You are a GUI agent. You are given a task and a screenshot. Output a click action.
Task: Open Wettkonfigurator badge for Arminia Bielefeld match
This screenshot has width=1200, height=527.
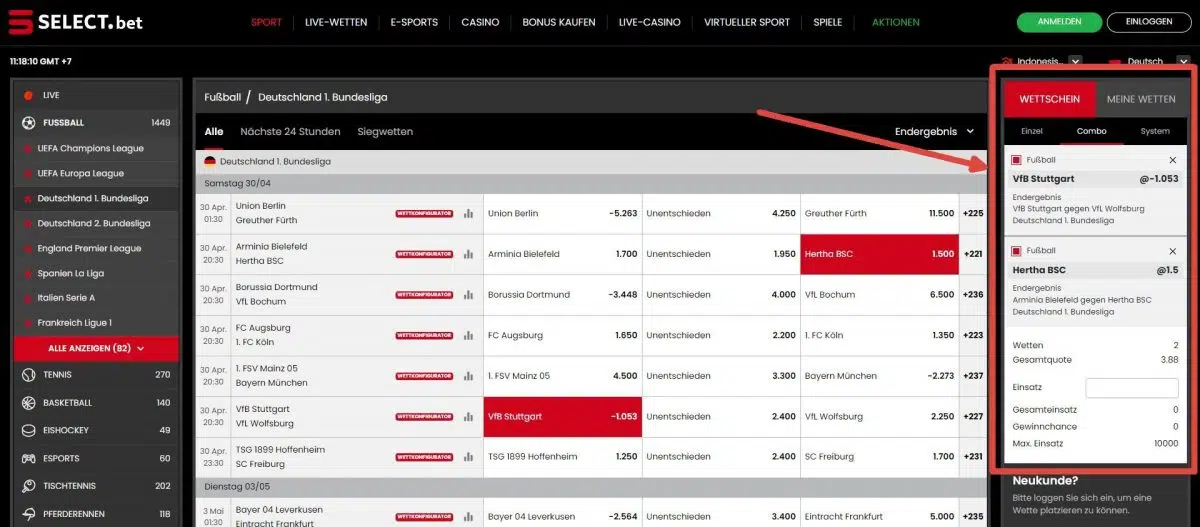(x=424, y=254)
